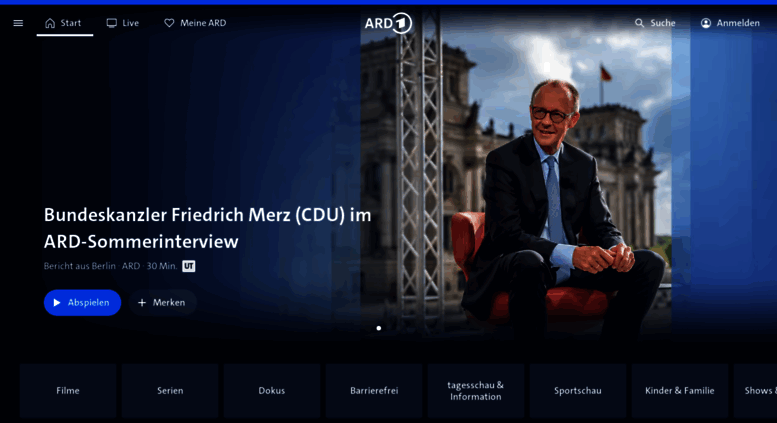Open the Barrierefrei category tile
Screen dimensions: 777x423
click(x=374, y=391)
